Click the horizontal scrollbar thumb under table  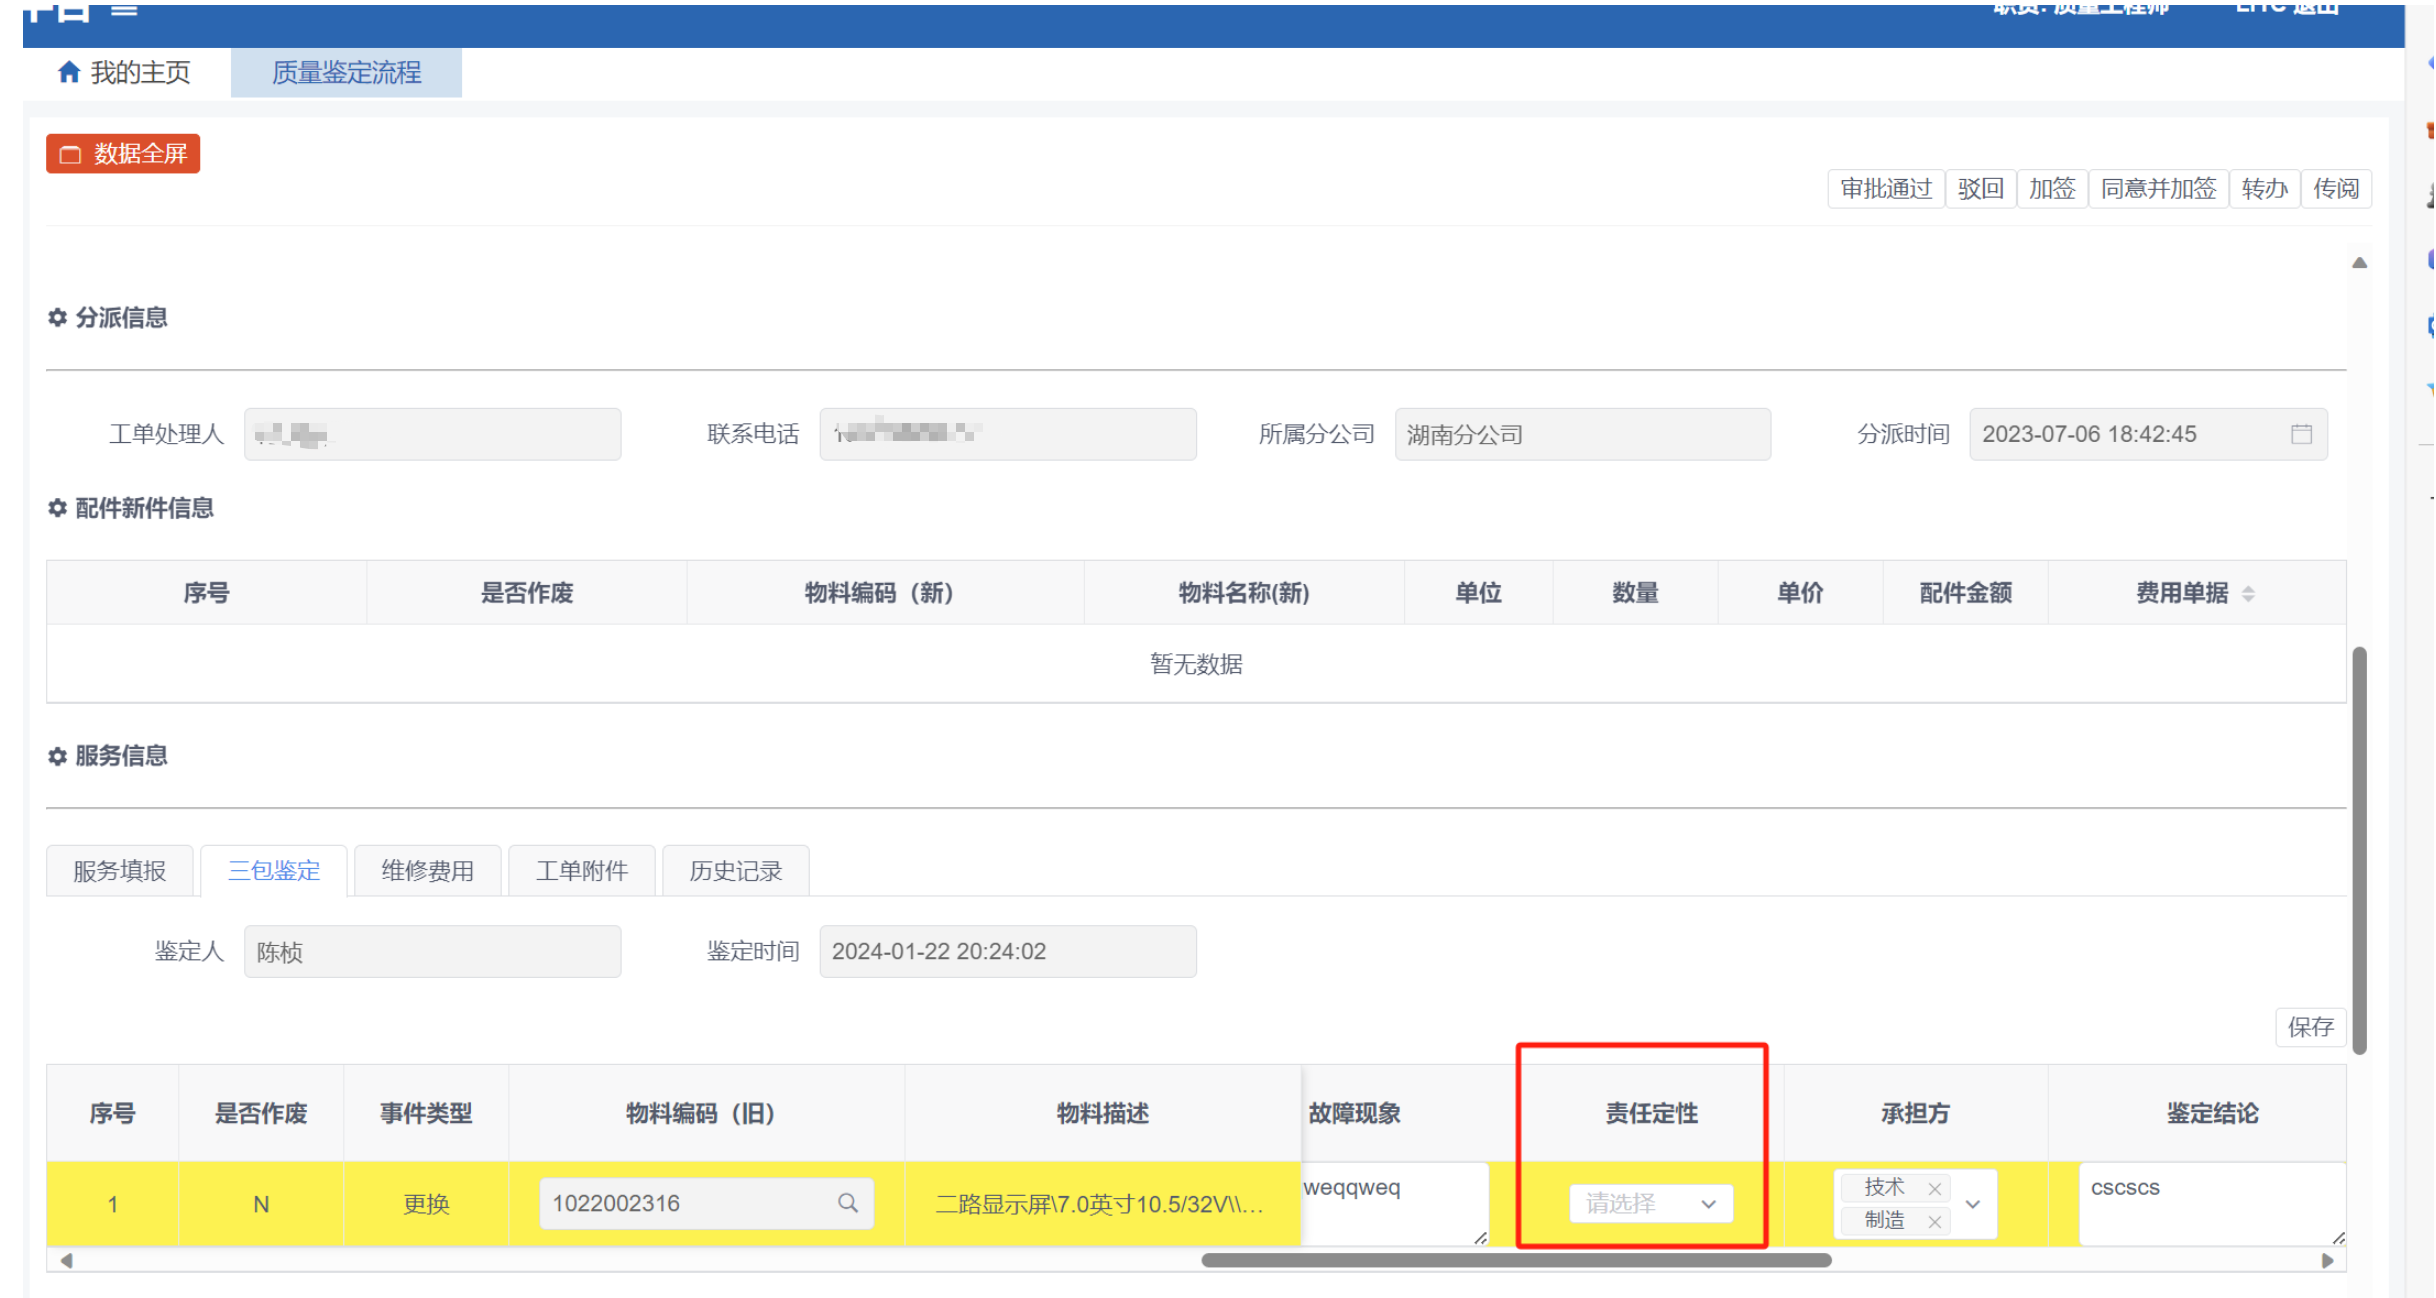click(1516, 1260)
